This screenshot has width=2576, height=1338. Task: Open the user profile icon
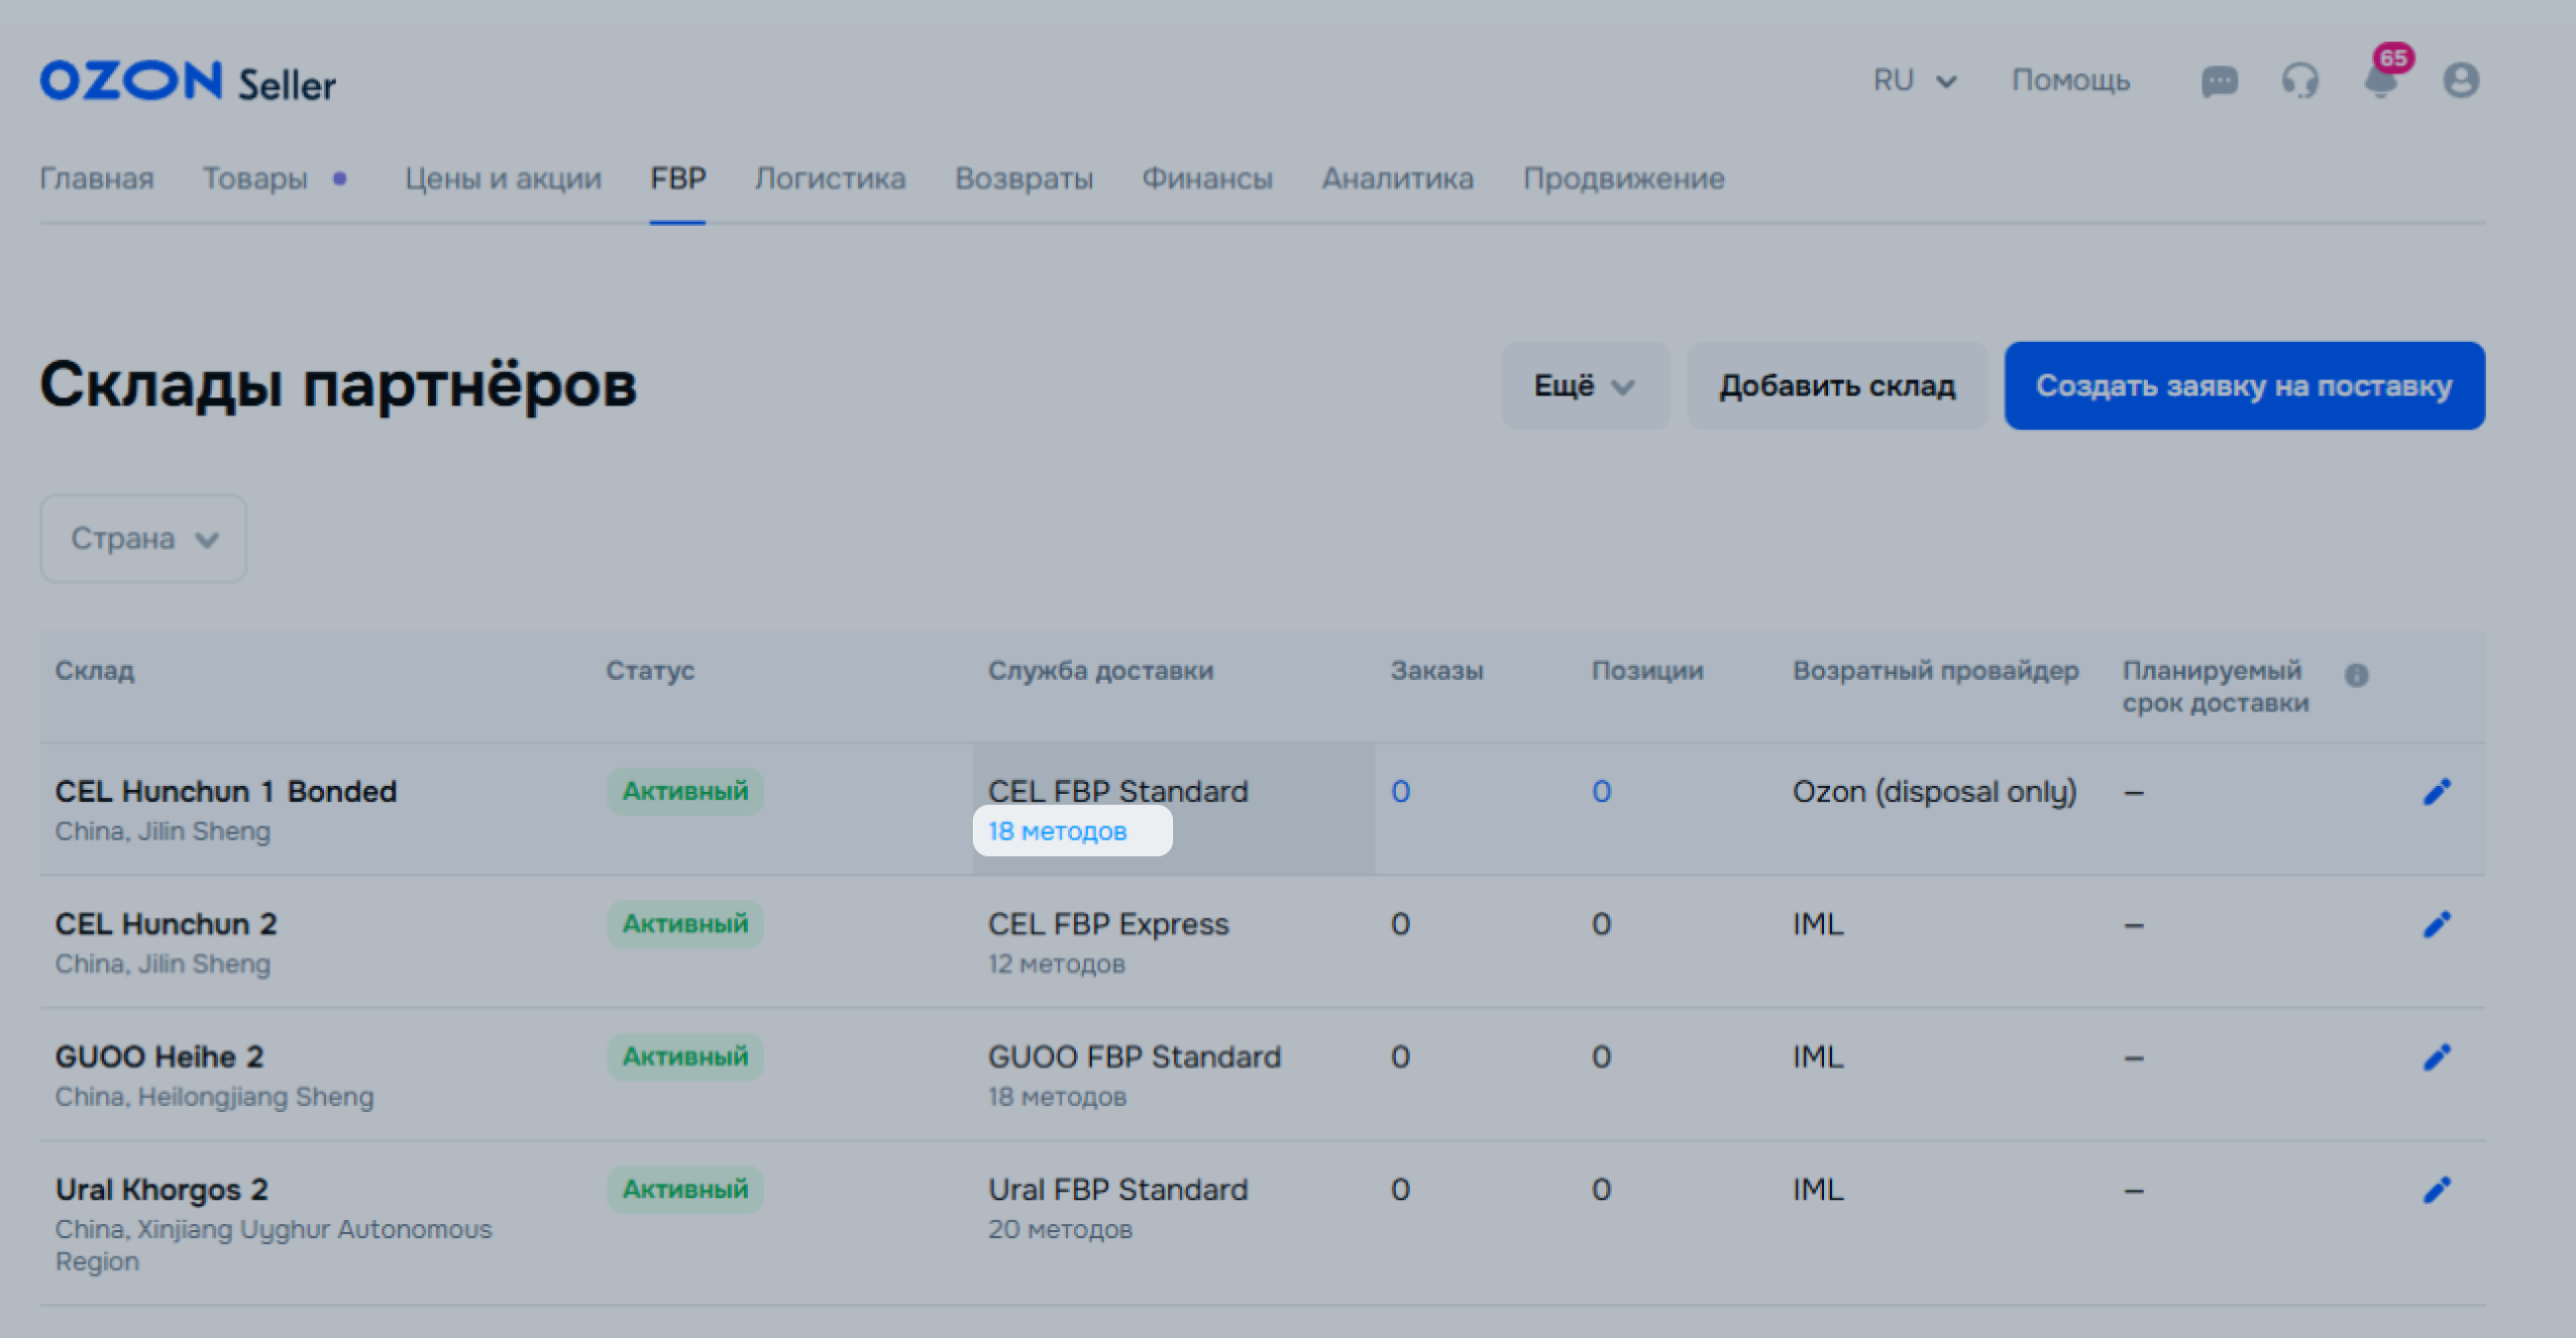(2461, 81)
